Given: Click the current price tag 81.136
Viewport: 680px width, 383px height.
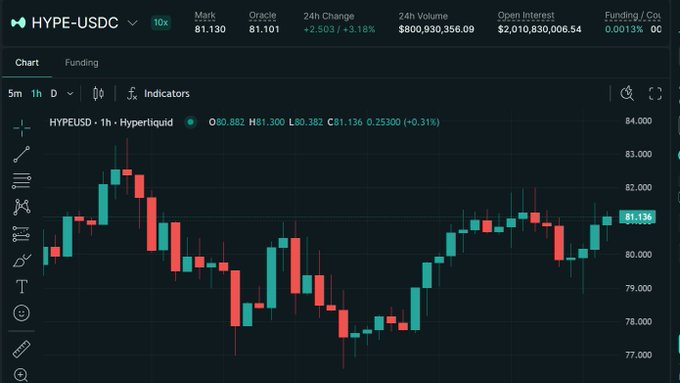Looking at the screenshot, I should [638, 217].
